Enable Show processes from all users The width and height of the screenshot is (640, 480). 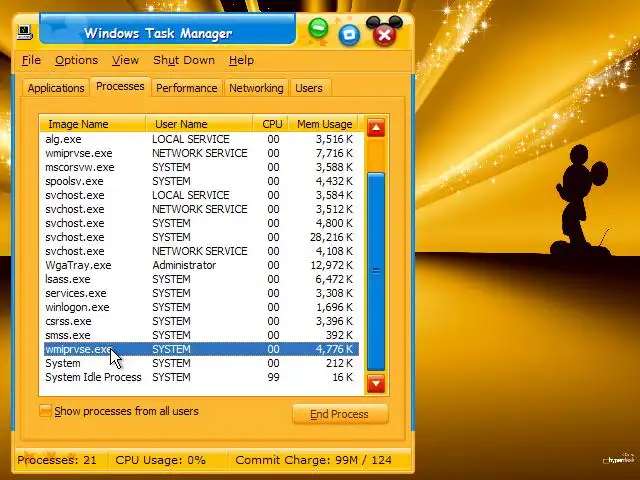click(45, 411)
